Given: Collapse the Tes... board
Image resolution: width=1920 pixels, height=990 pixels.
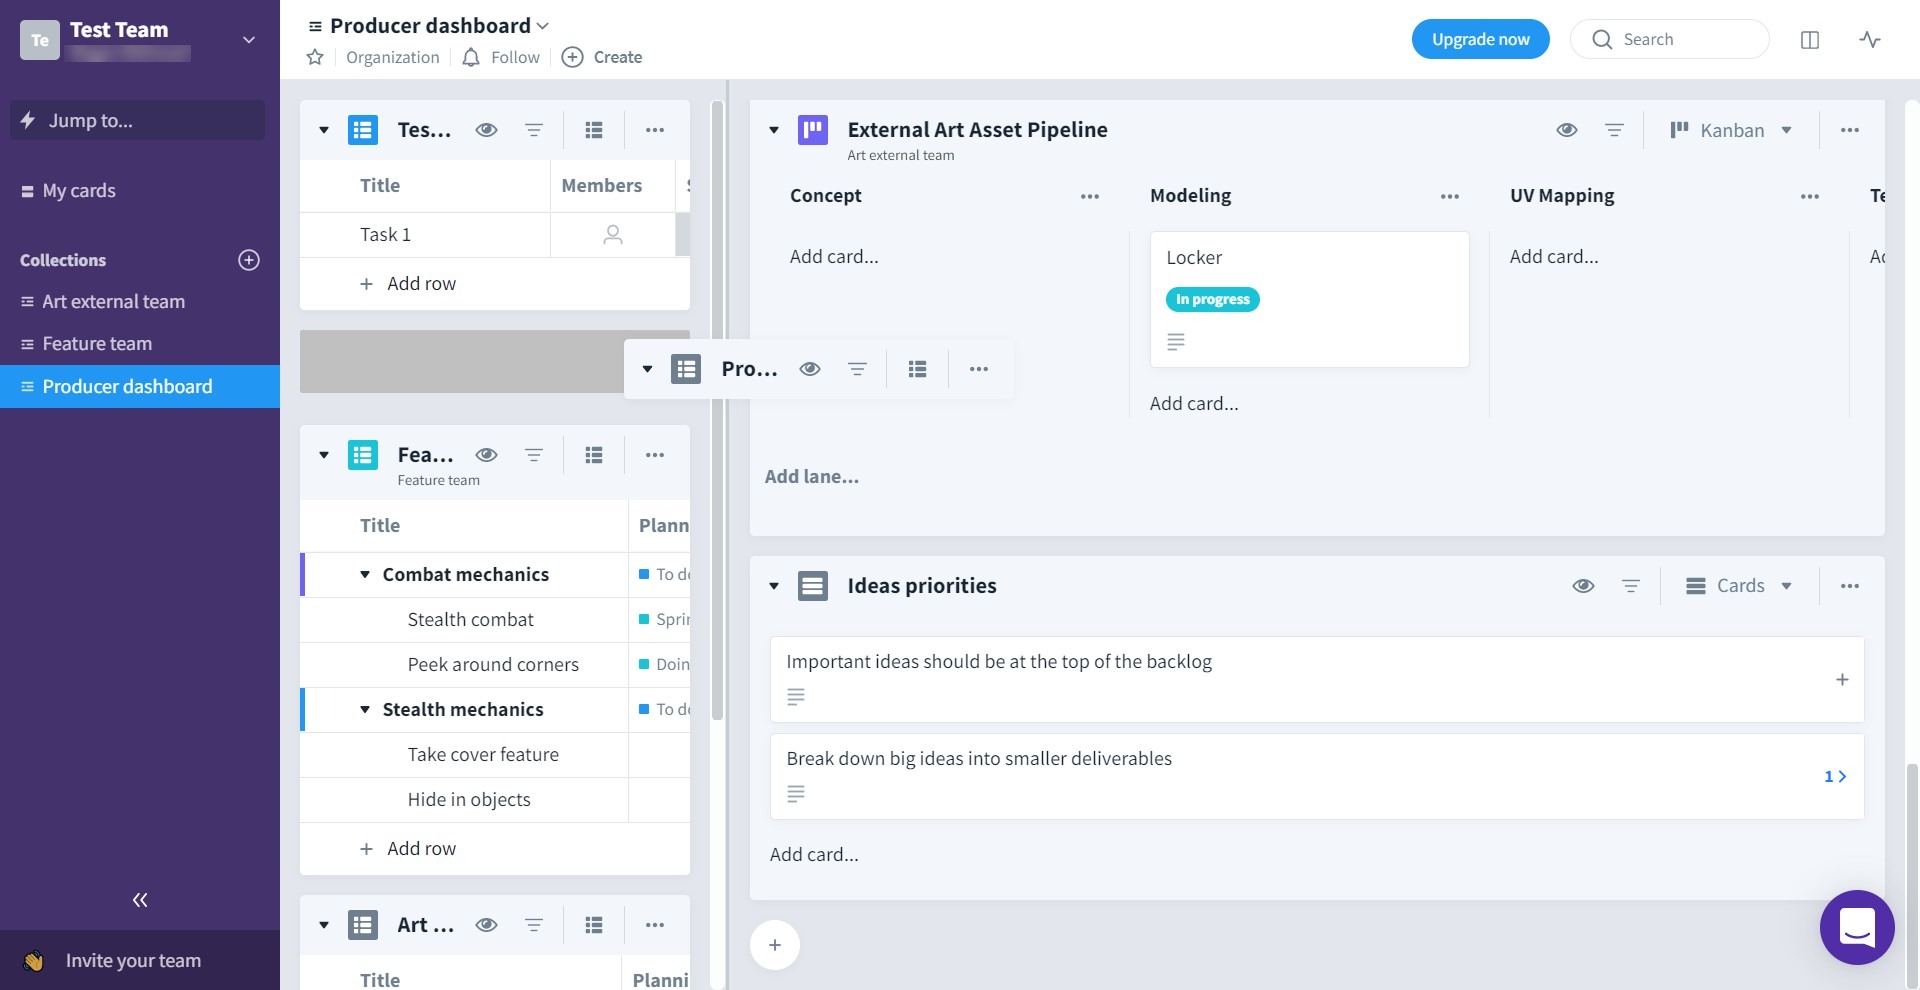Looking at the screenshot, I should pyautogui.click(x=324, y=130).
